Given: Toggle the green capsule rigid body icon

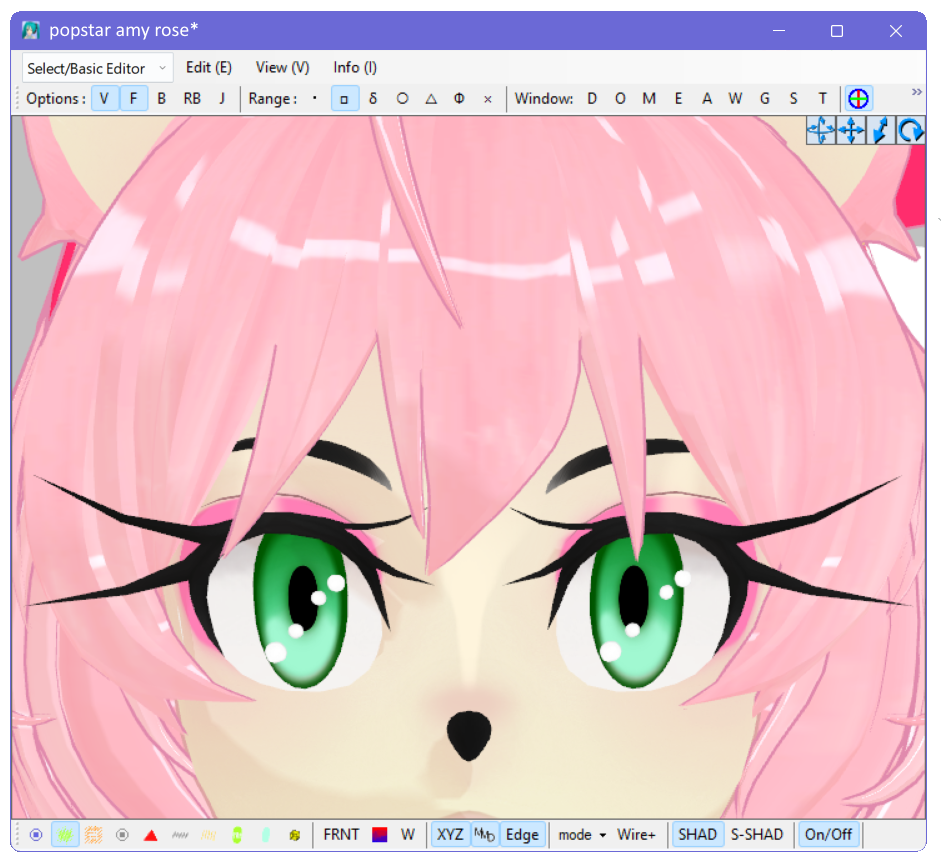Looking at the screenshot, I should coord(237,835).
